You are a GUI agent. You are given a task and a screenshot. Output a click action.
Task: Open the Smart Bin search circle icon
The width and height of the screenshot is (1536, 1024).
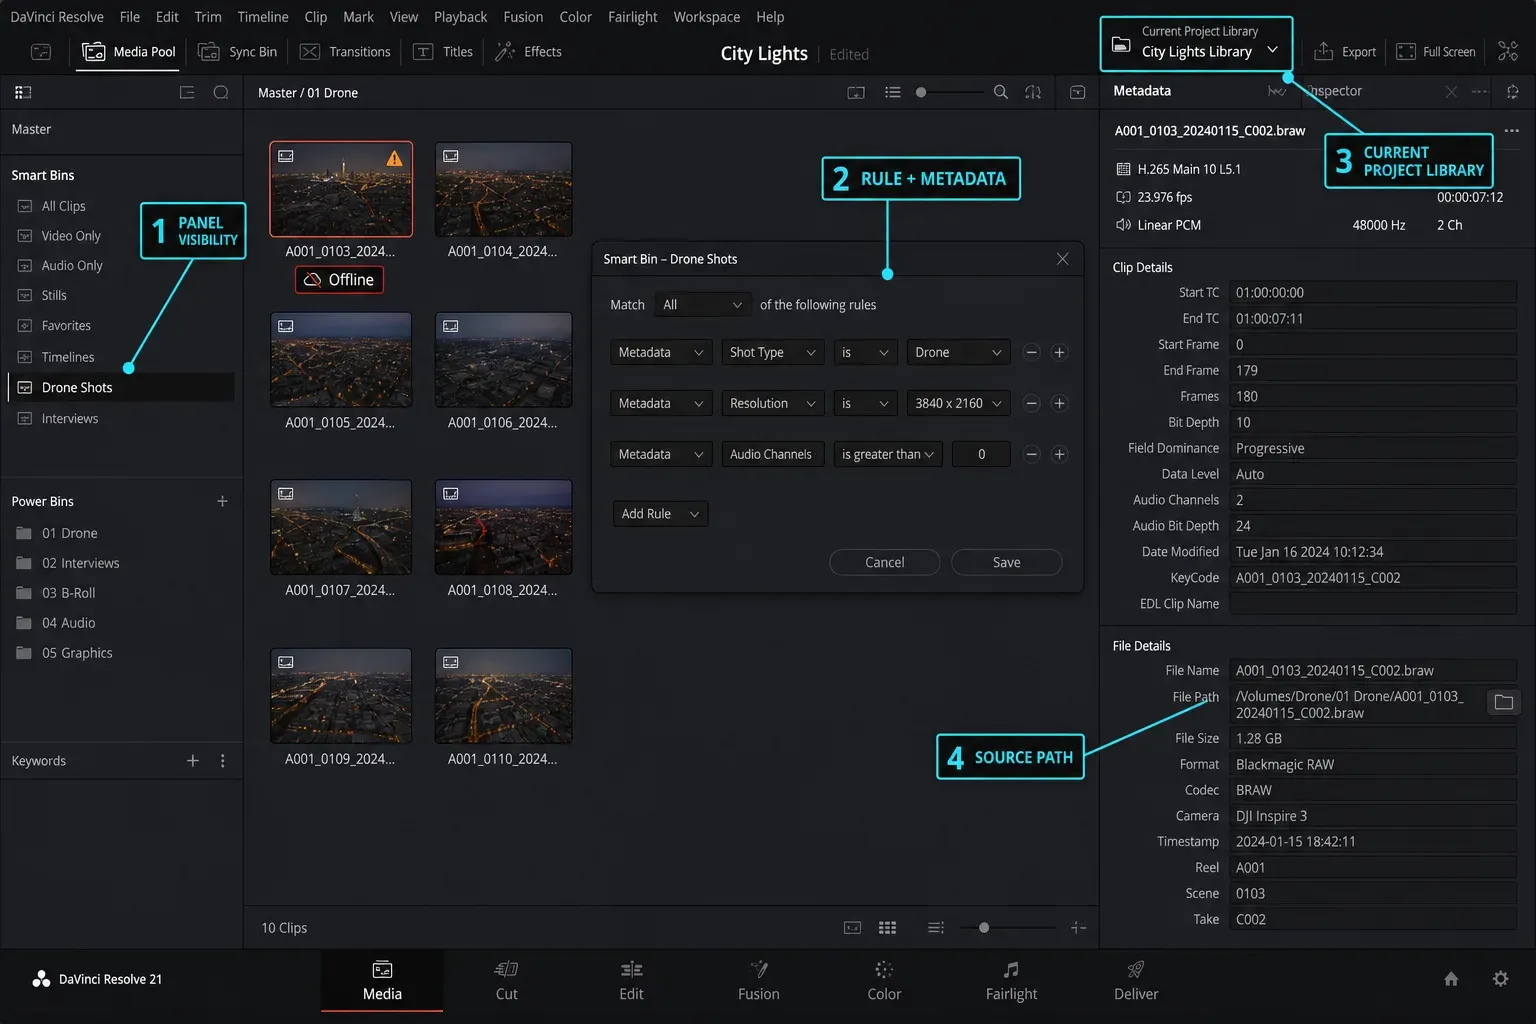[x=221, y=92]
